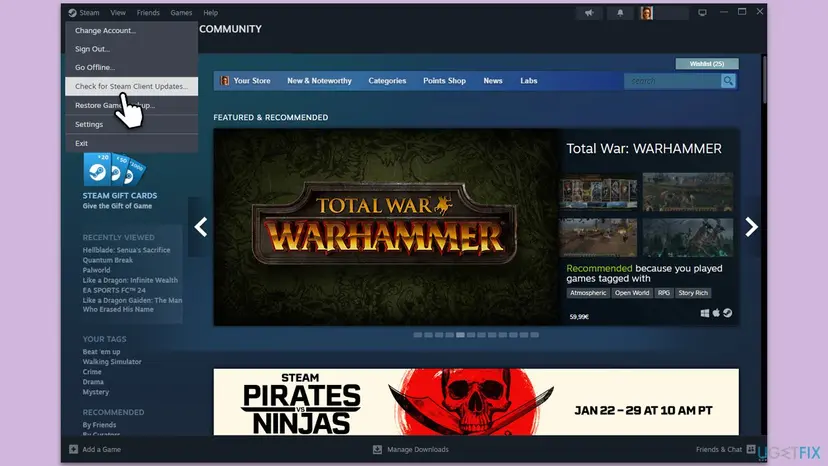828x466 pixels.
Task: Open the Friends menu
Action: 148,13
